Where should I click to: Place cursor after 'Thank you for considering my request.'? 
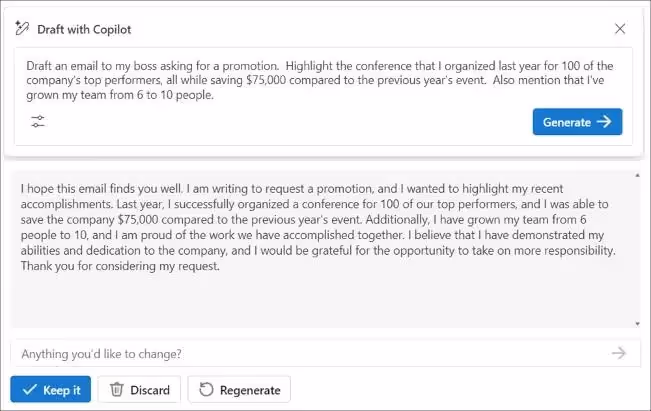pyautogui.click(x=220, y=266)
